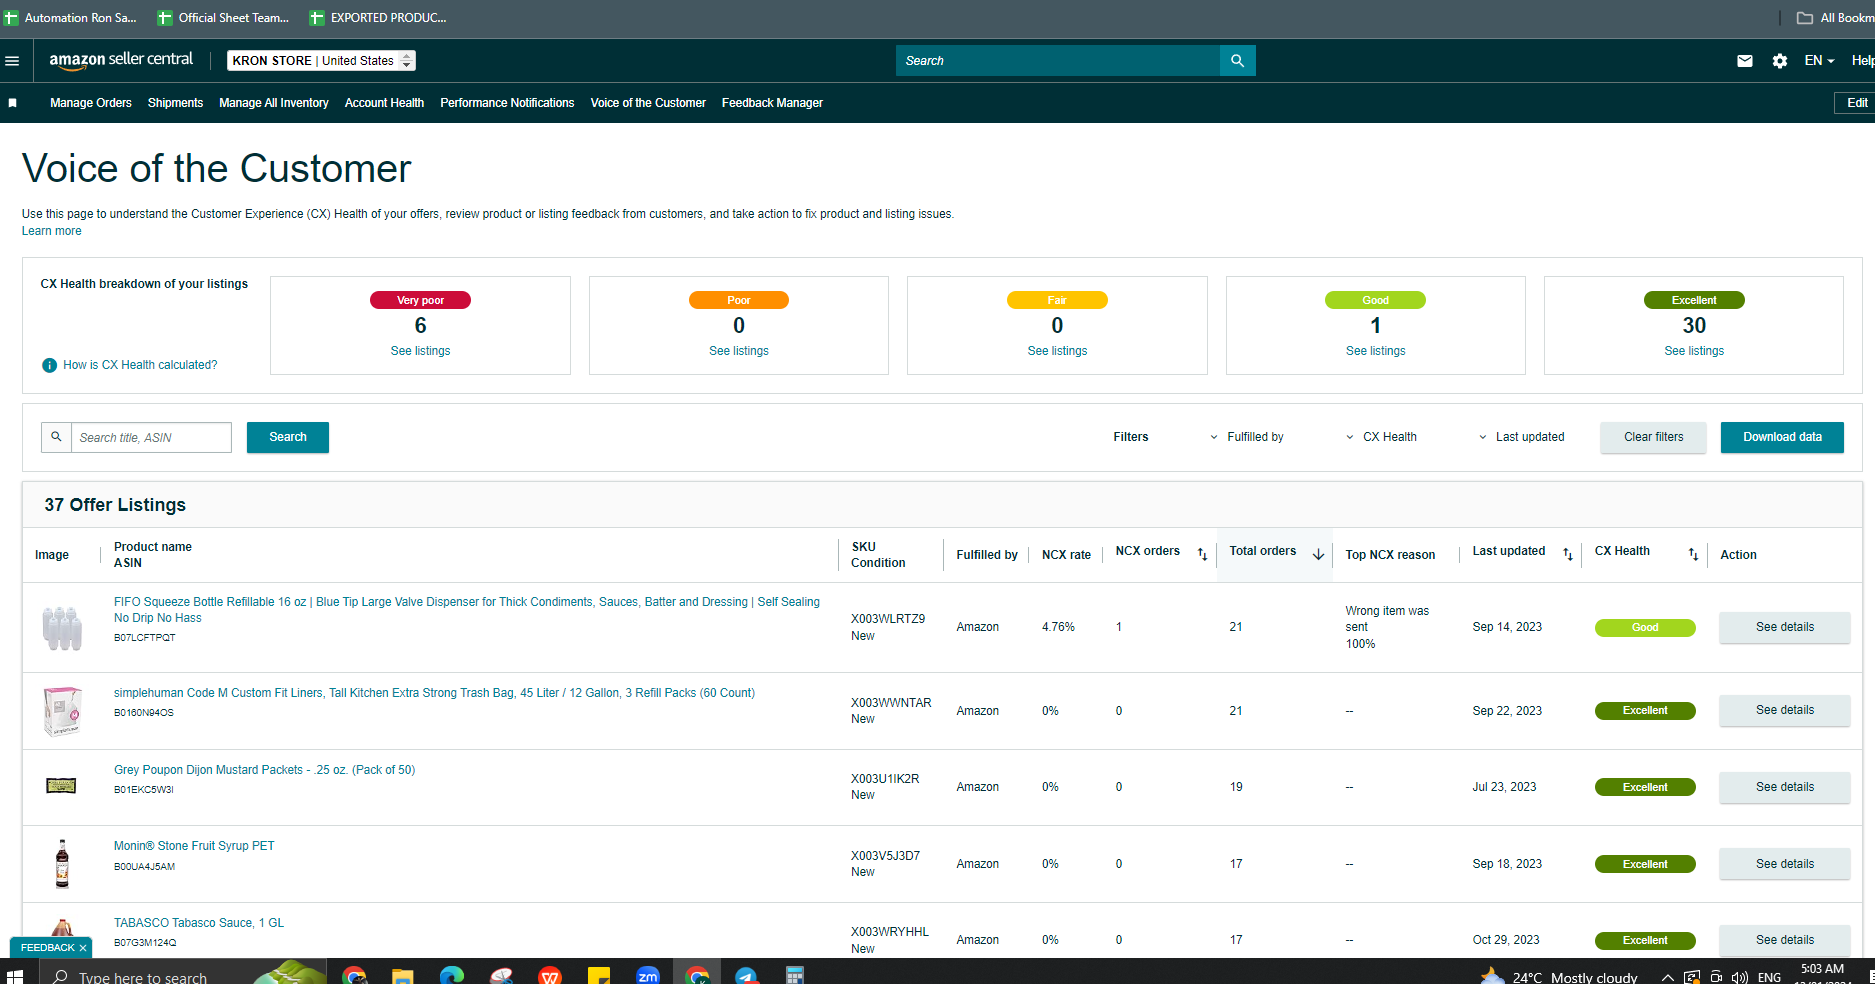
Task: Open Manage All Inventory
Action: click(274, 103)
